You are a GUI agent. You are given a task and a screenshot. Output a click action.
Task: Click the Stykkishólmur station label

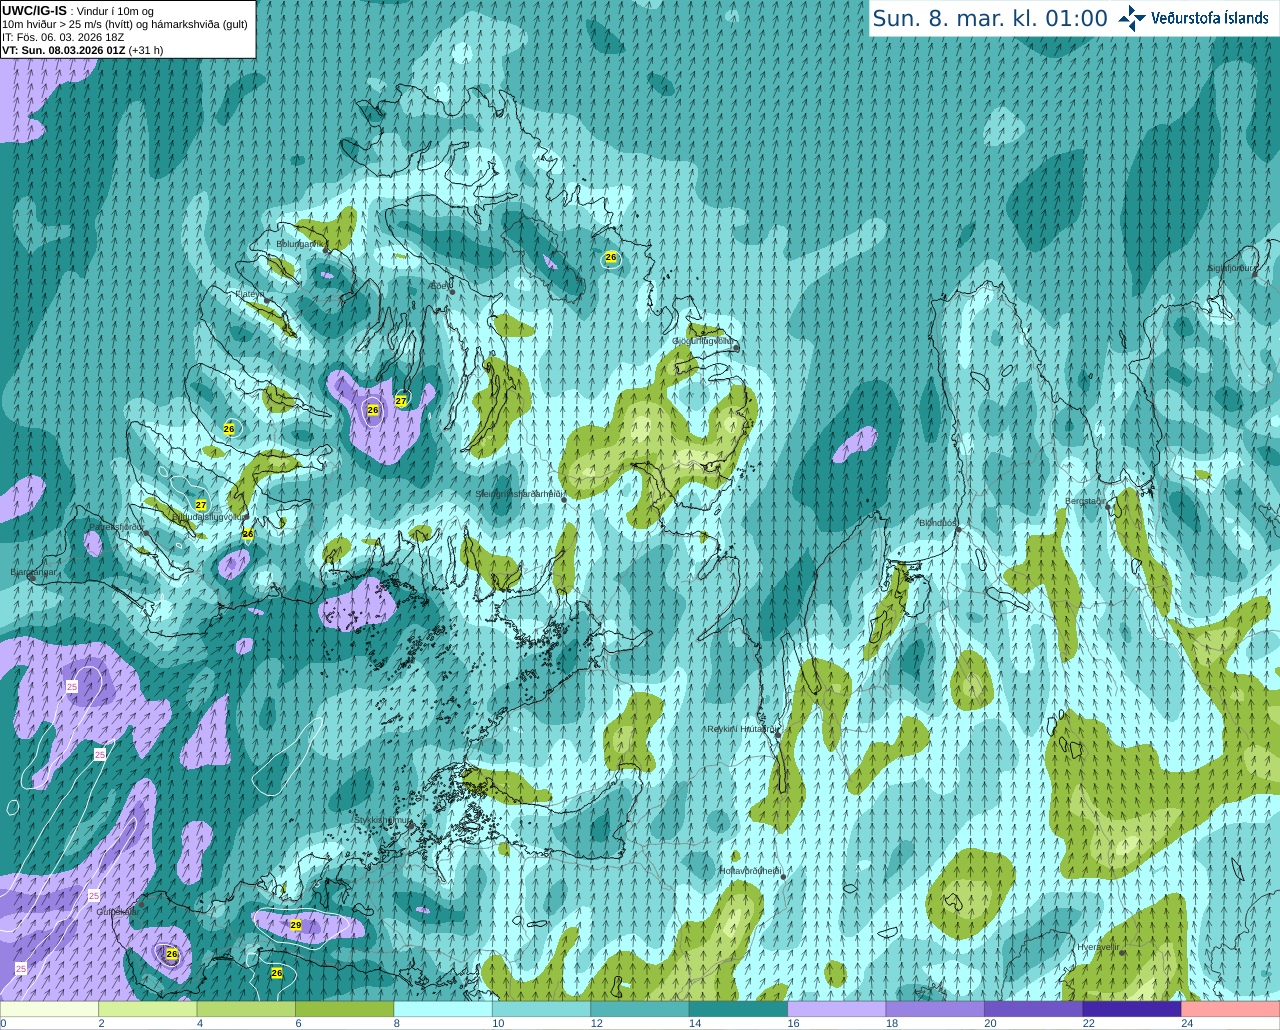click(381, 819)
